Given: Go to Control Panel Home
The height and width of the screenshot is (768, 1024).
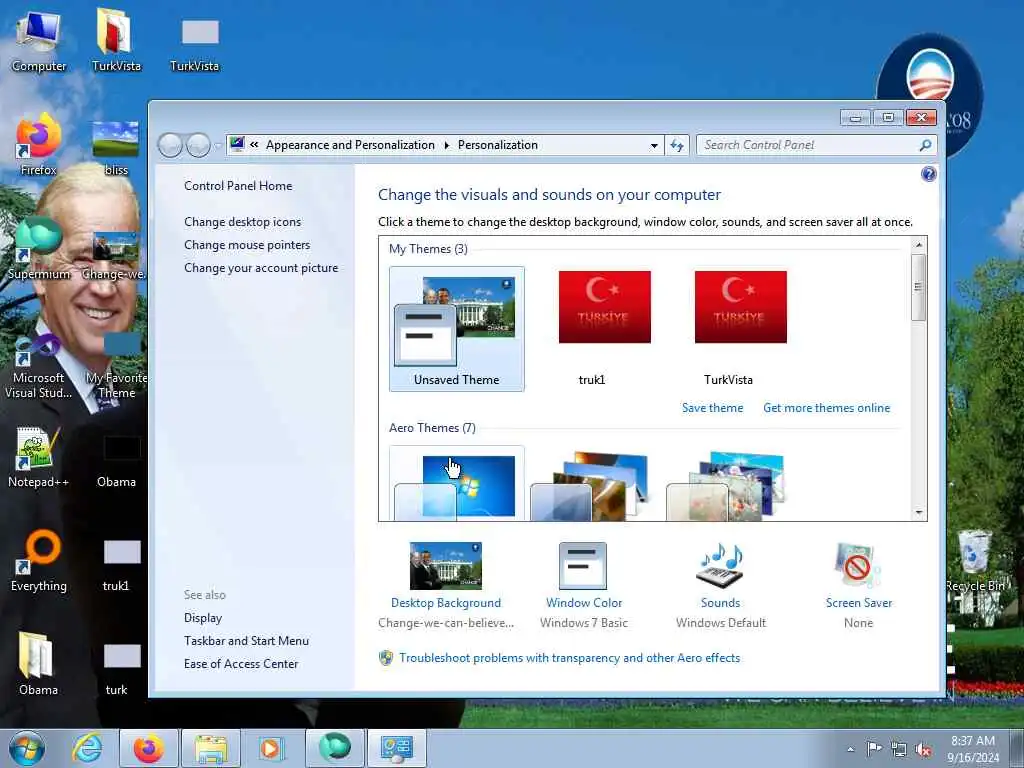Looking at the screenshot, I should point(238,186).
